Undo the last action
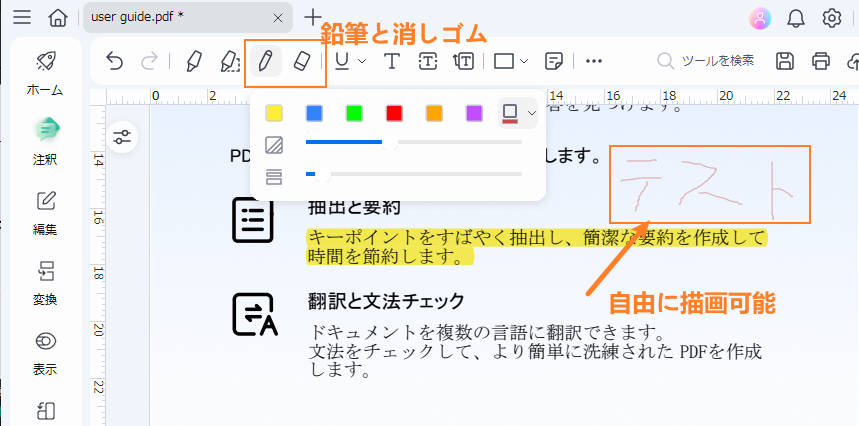Viewport: 859px width, 426px height. [x=114, y=61]
